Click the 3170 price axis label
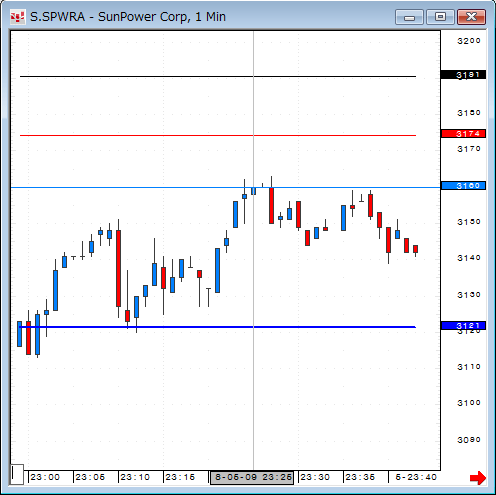Viewport: 496px width, 495px height. (469, 149)
